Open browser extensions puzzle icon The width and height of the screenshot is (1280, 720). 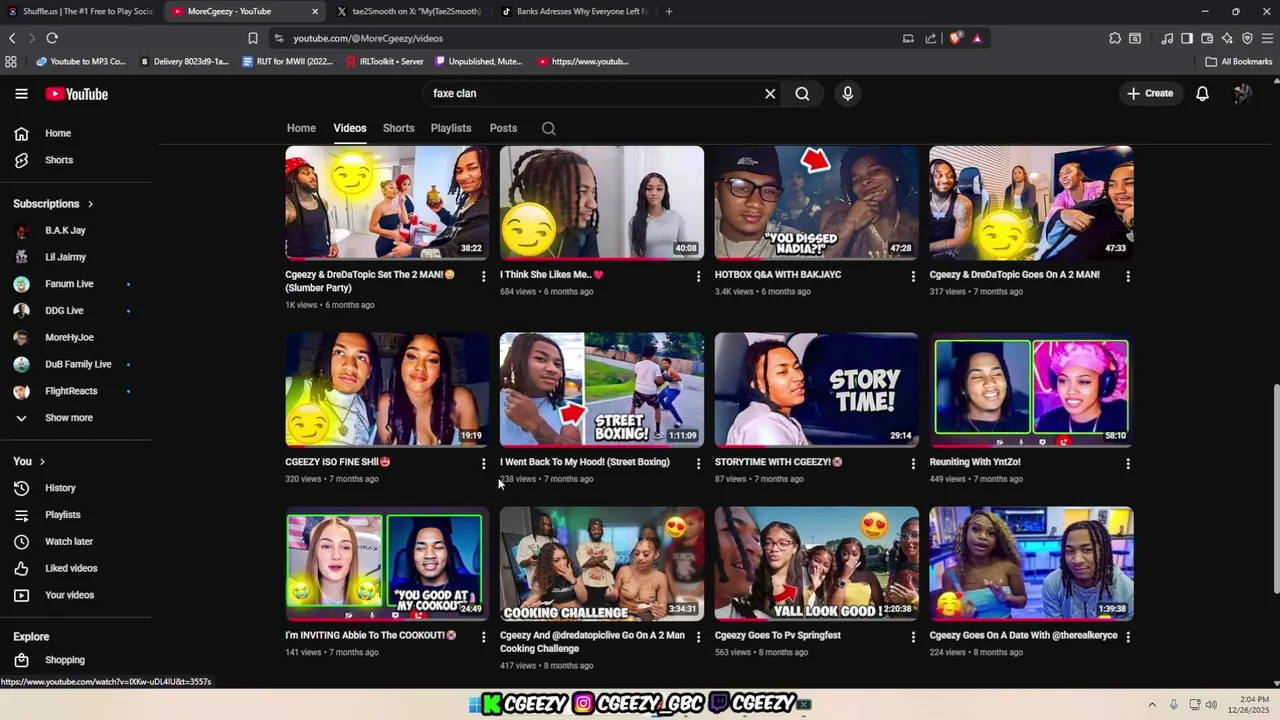1115,38
